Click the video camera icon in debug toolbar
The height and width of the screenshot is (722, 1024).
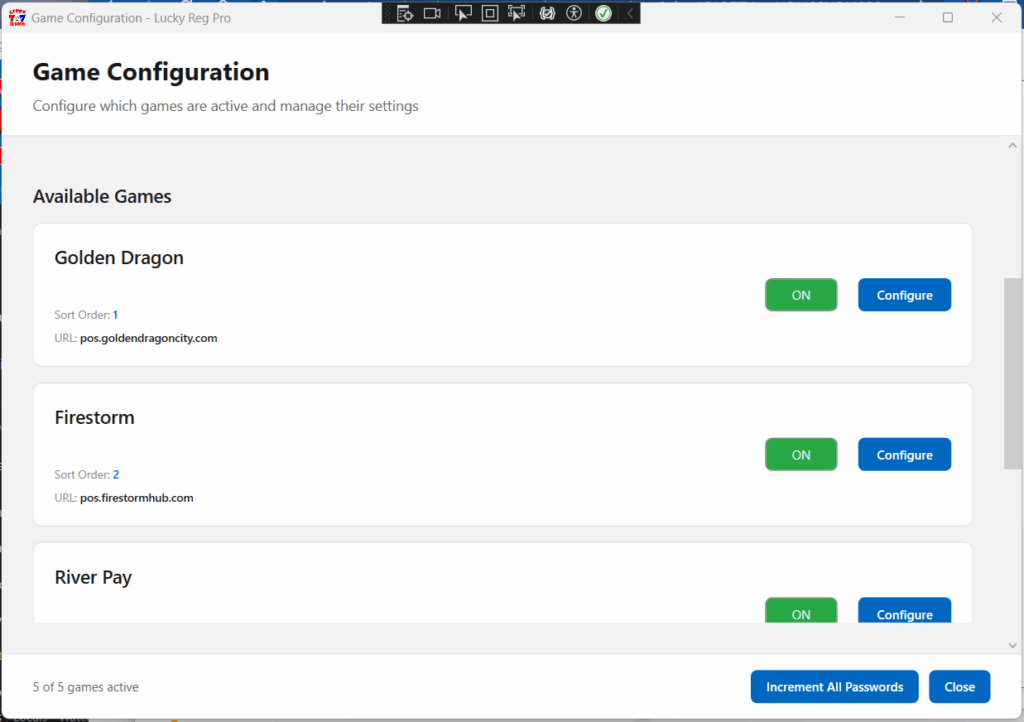click(432, 13)
